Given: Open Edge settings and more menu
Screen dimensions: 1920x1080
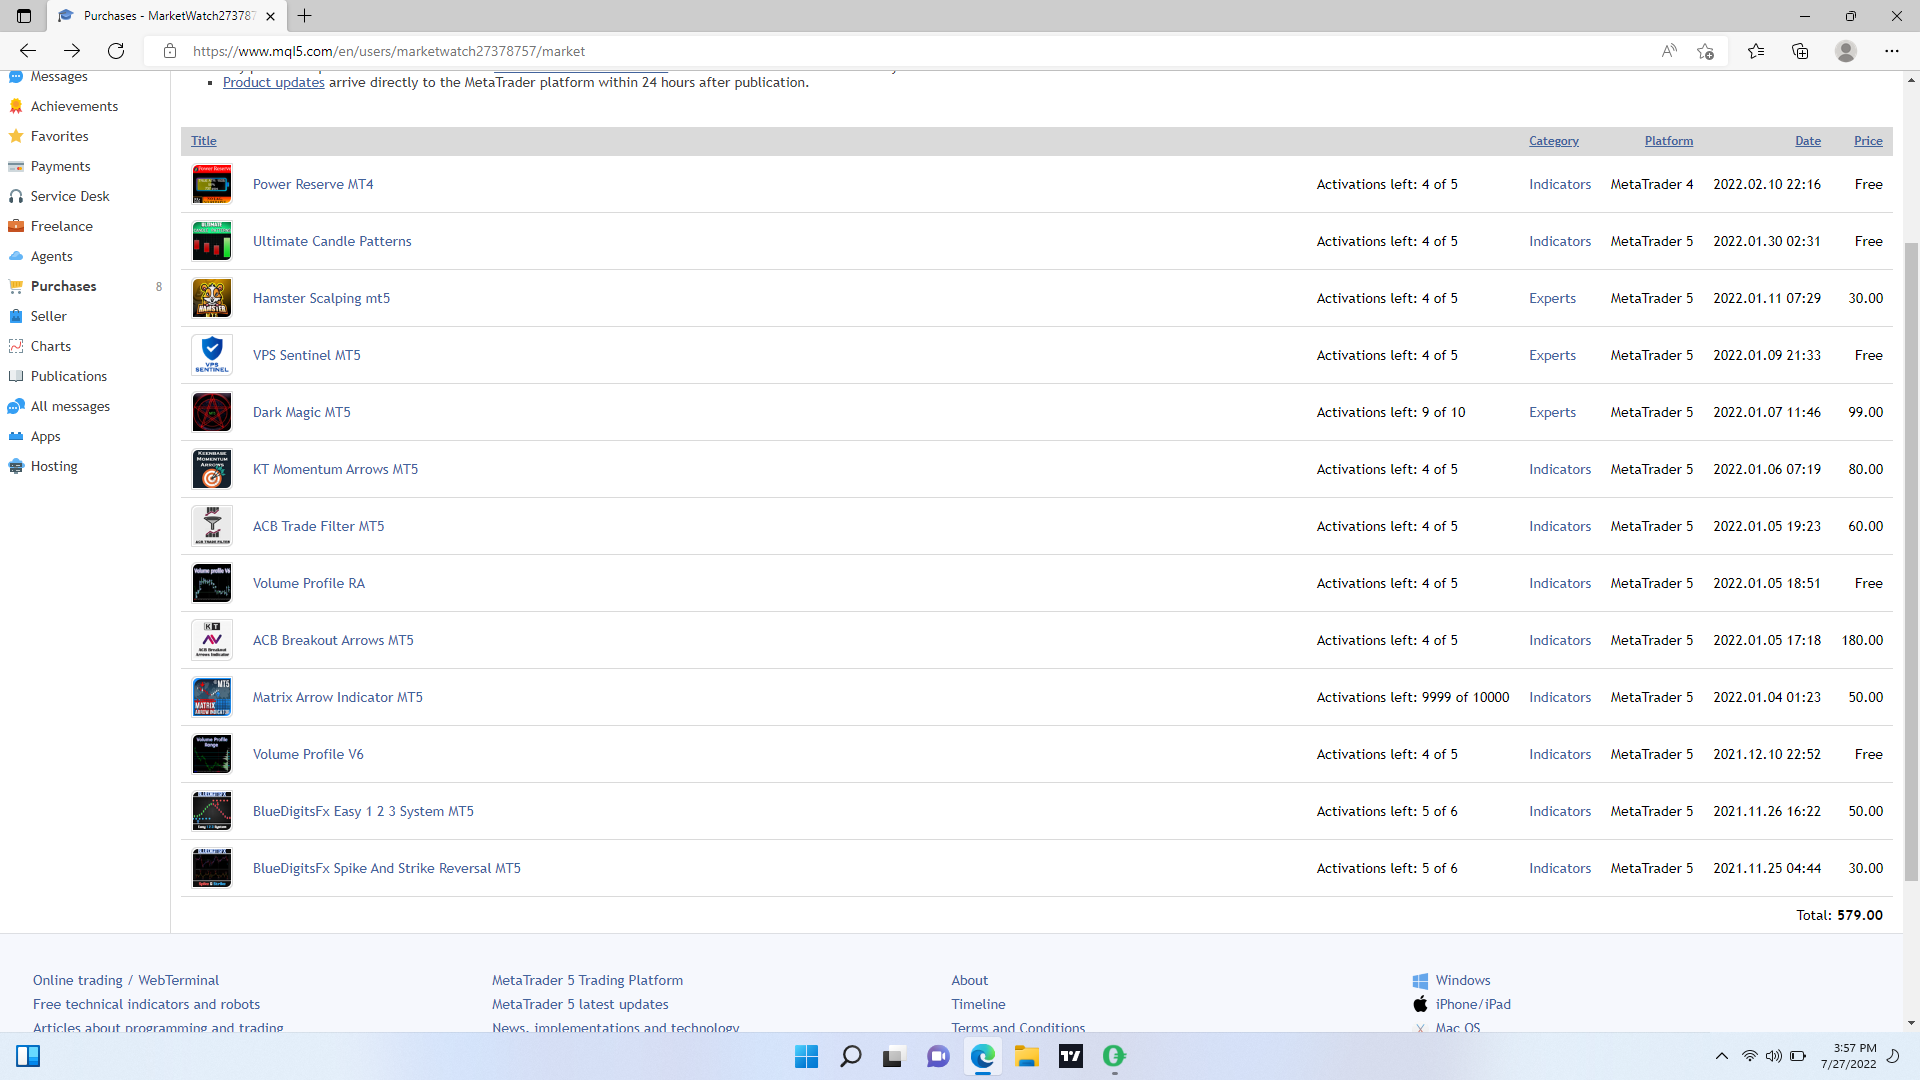Looking at the screenshot, I should pyautogui.click(x=1891, y=51).
